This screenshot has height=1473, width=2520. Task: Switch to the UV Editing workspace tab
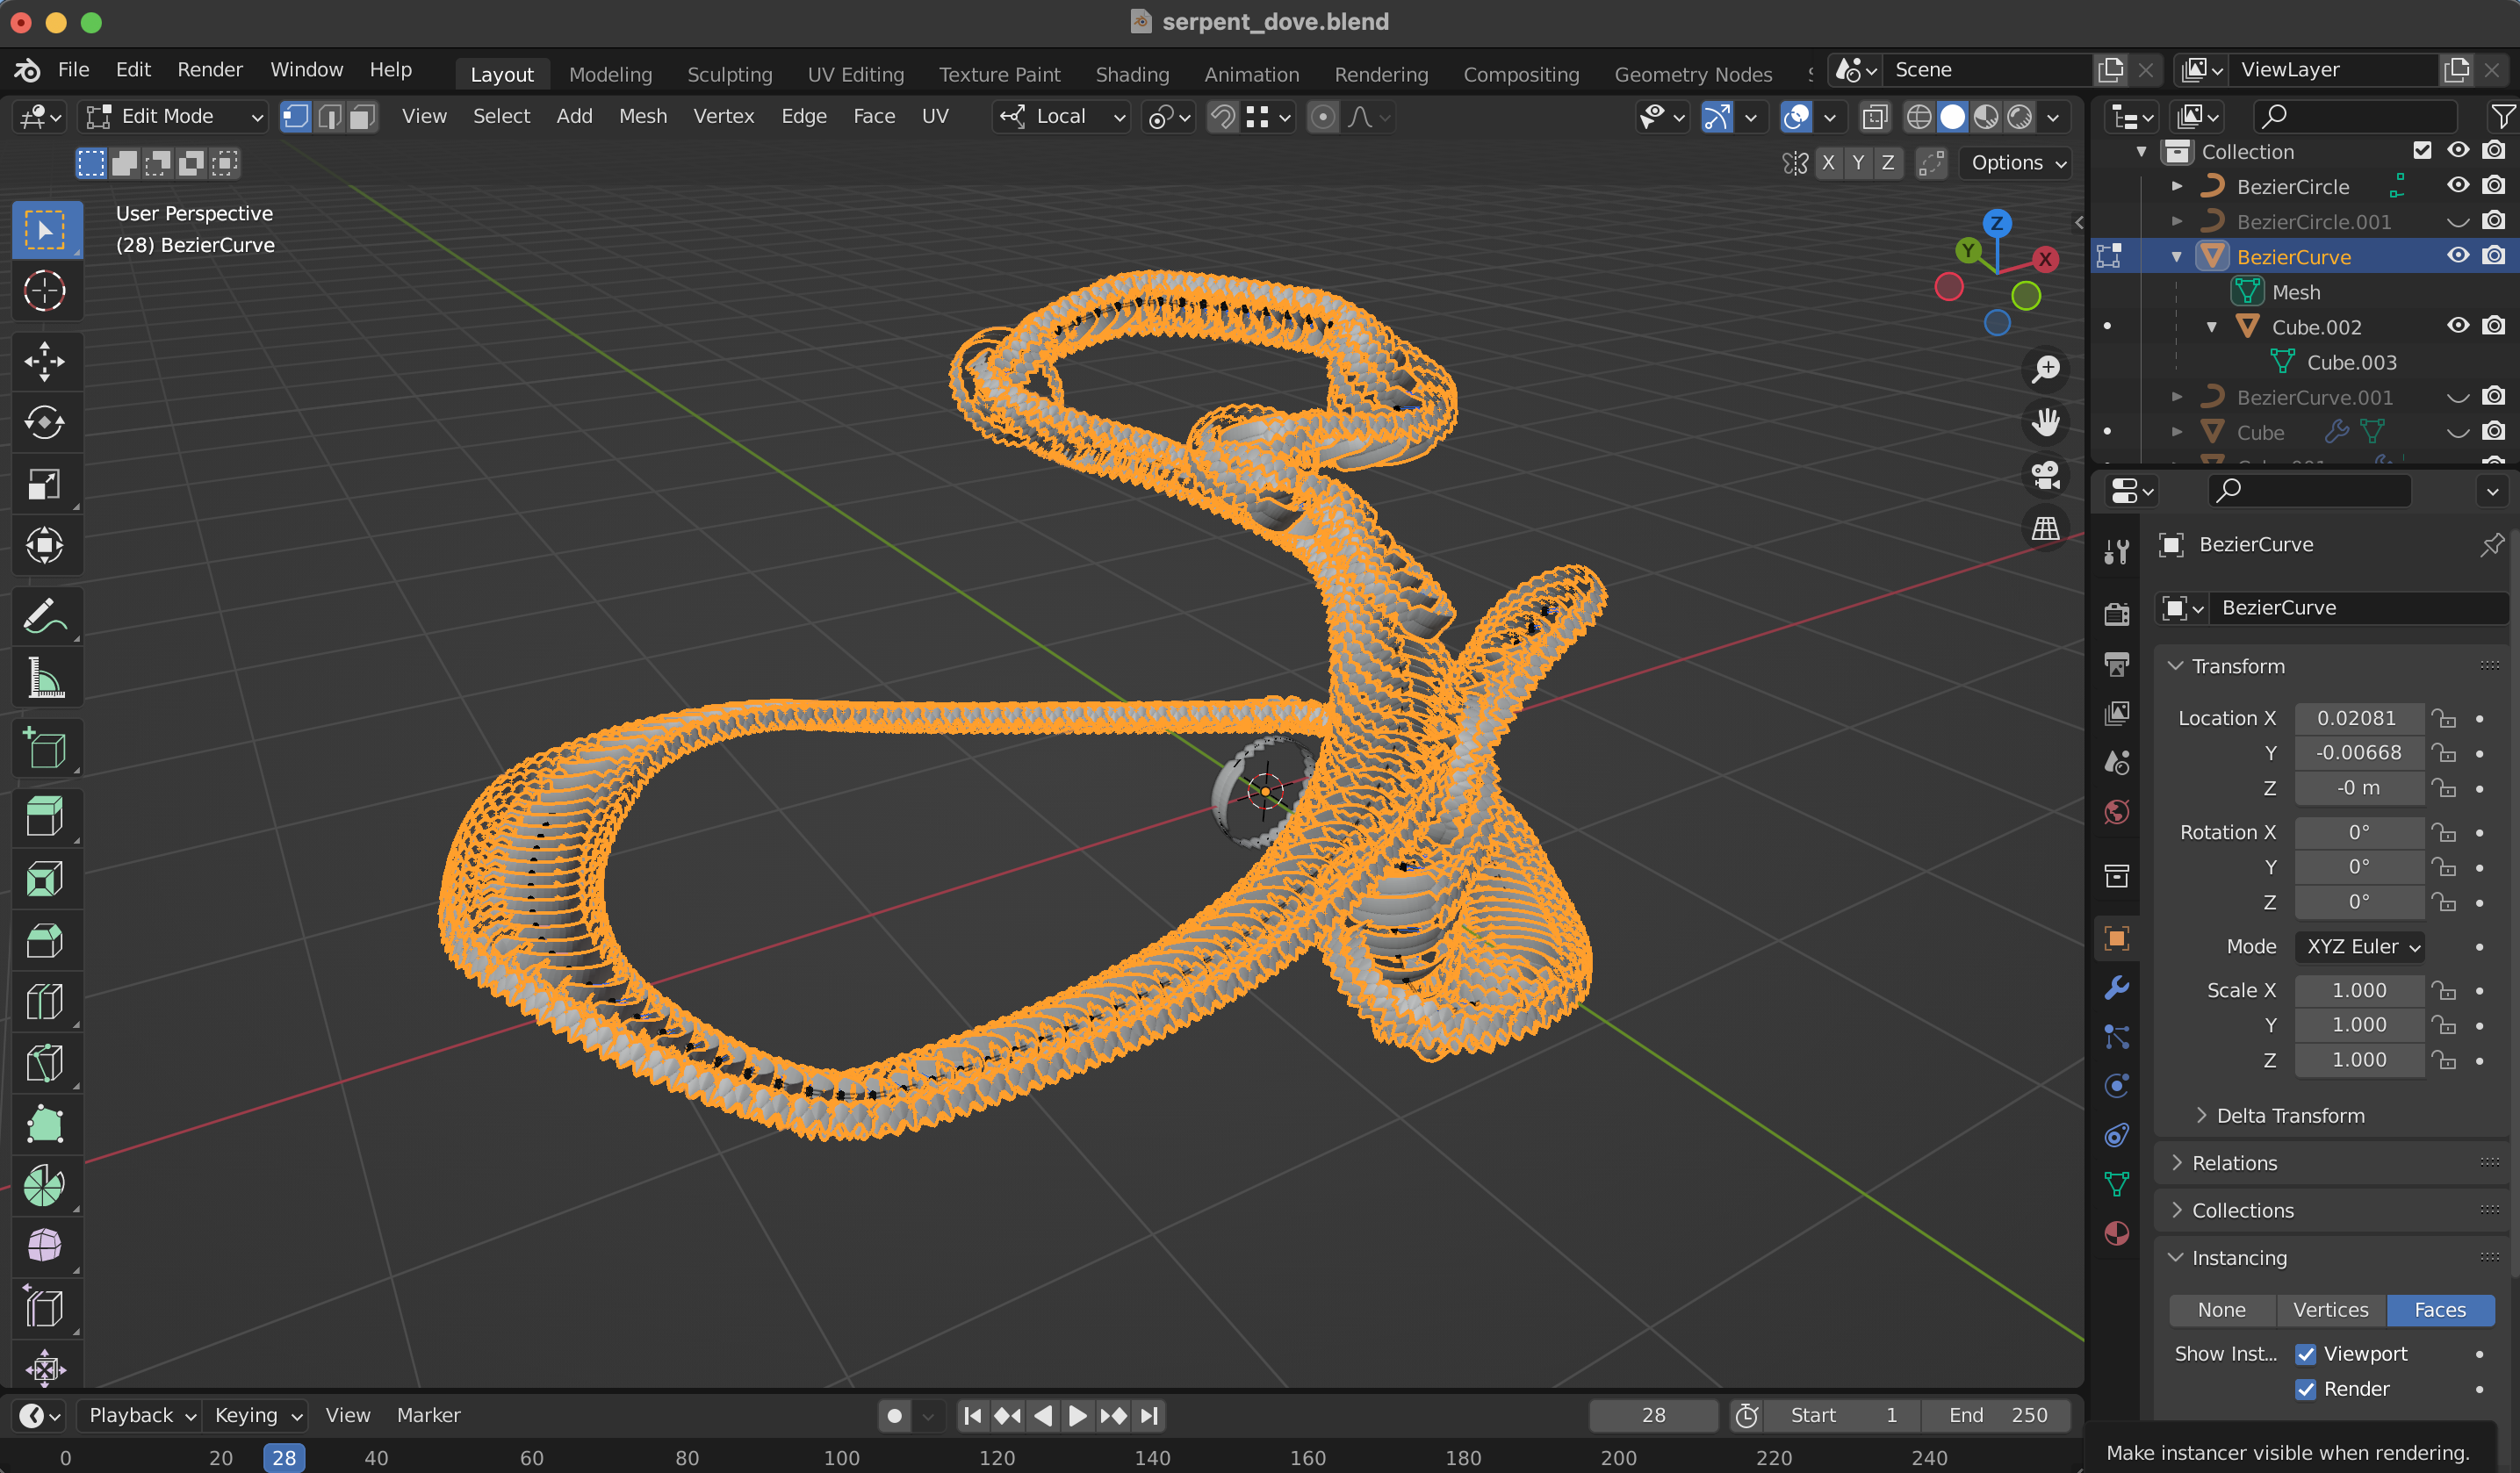point(855,73)
